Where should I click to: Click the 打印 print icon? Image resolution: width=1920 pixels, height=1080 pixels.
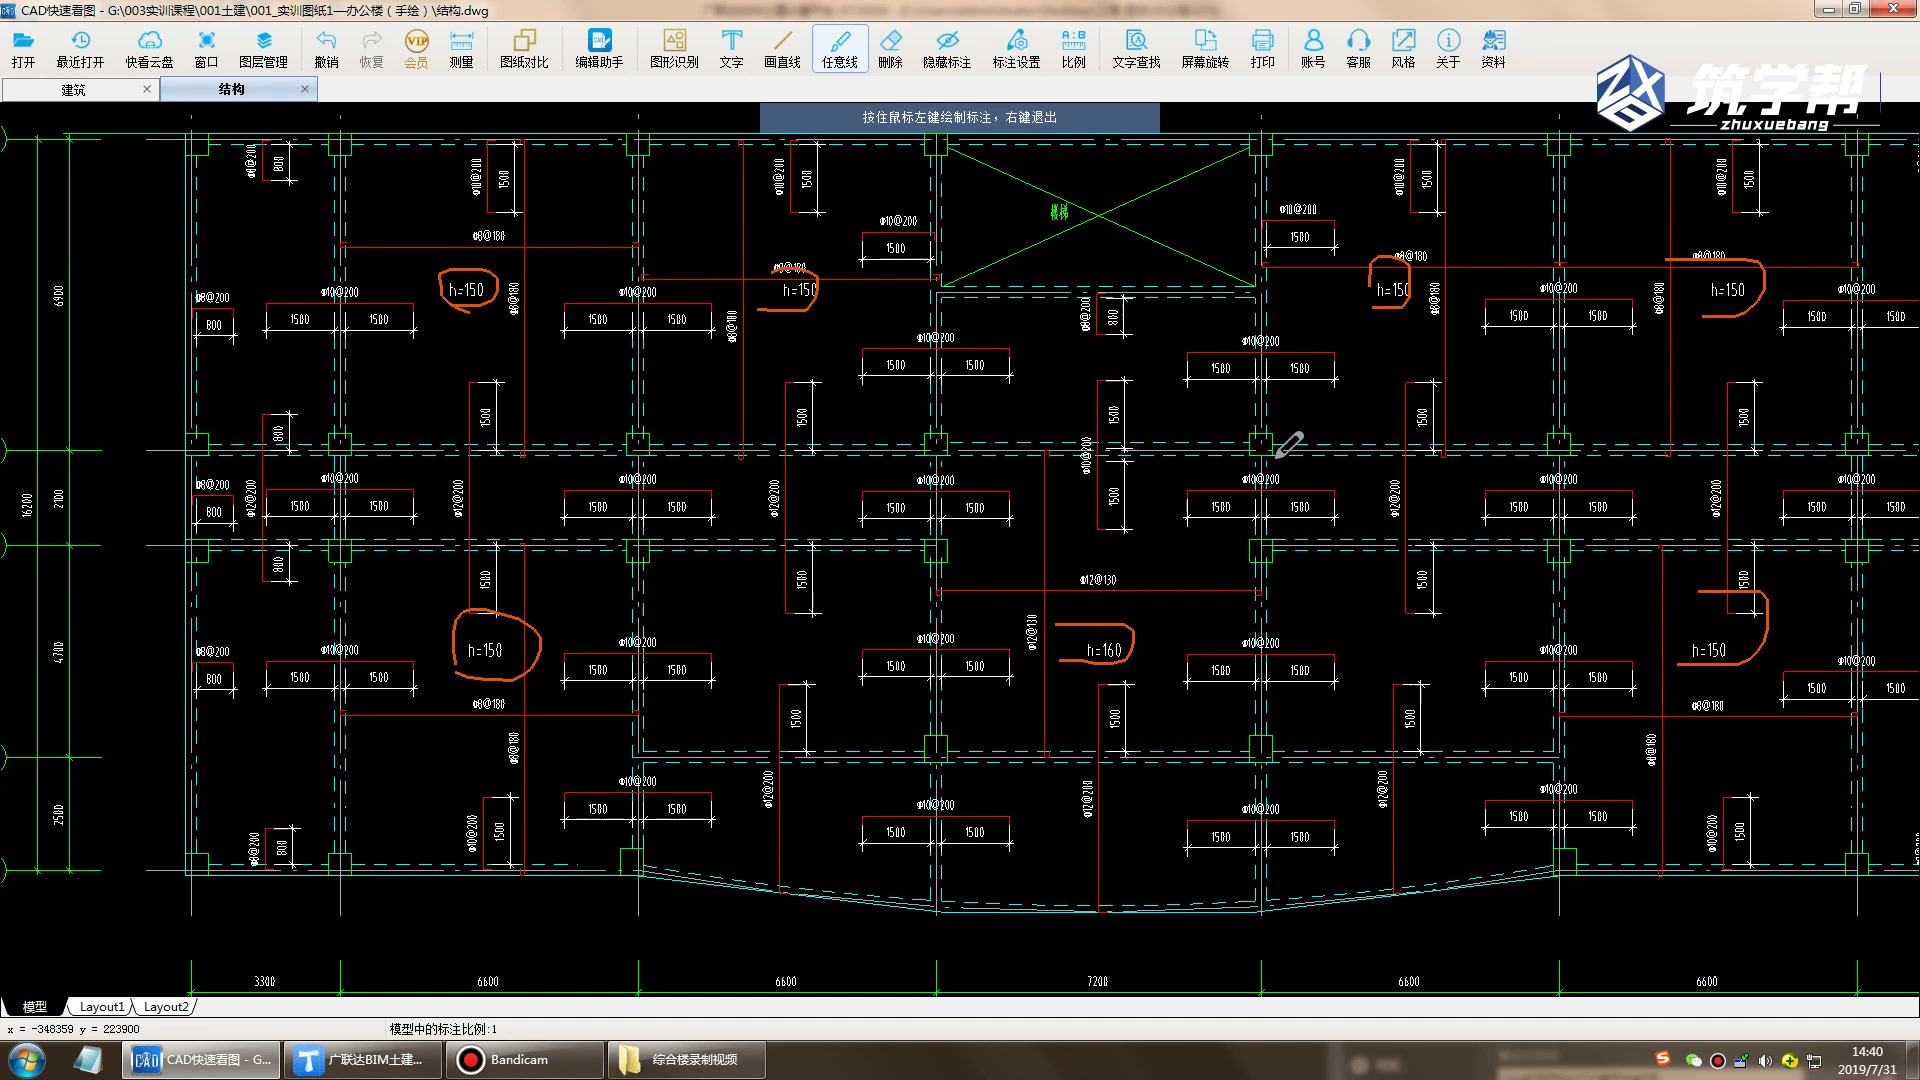click(1262, 48)
